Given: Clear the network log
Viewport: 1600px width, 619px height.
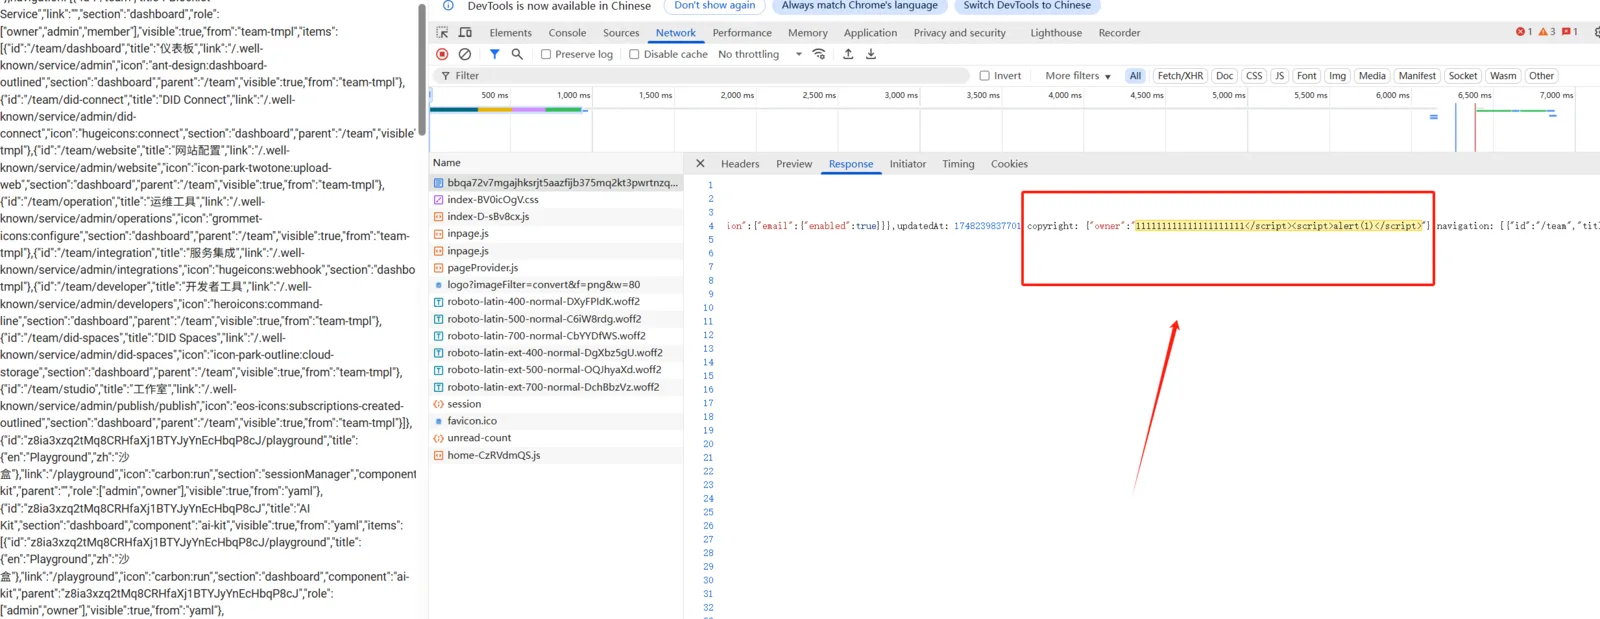Looking at the screenshot, I should click(x=465, y=54).
